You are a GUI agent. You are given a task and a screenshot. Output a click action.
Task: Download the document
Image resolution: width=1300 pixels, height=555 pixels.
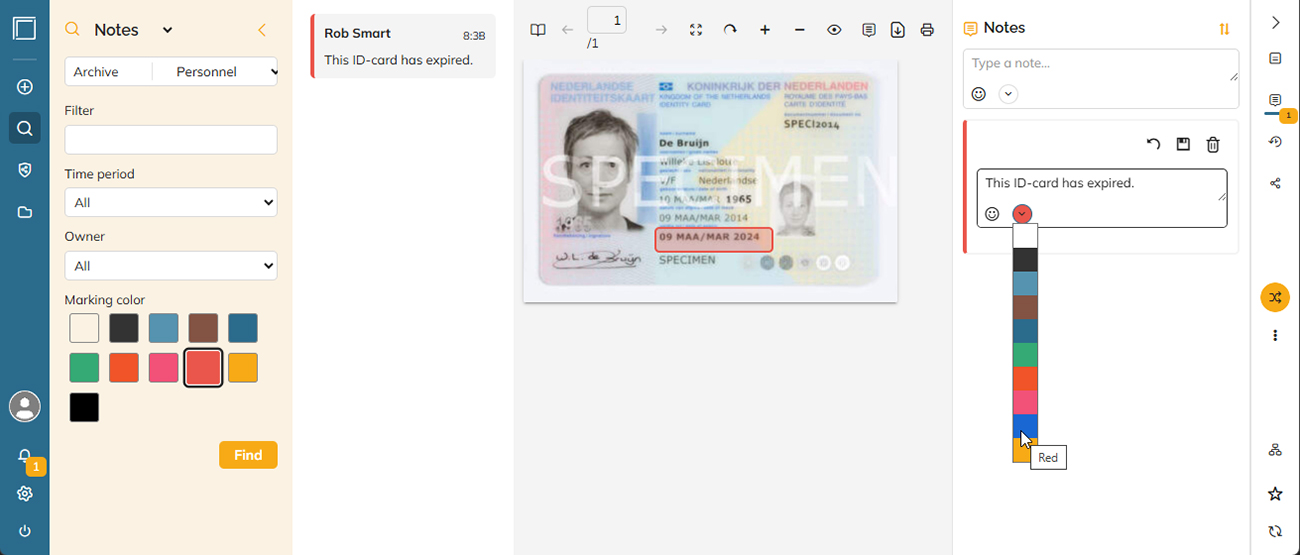(898, 30)
